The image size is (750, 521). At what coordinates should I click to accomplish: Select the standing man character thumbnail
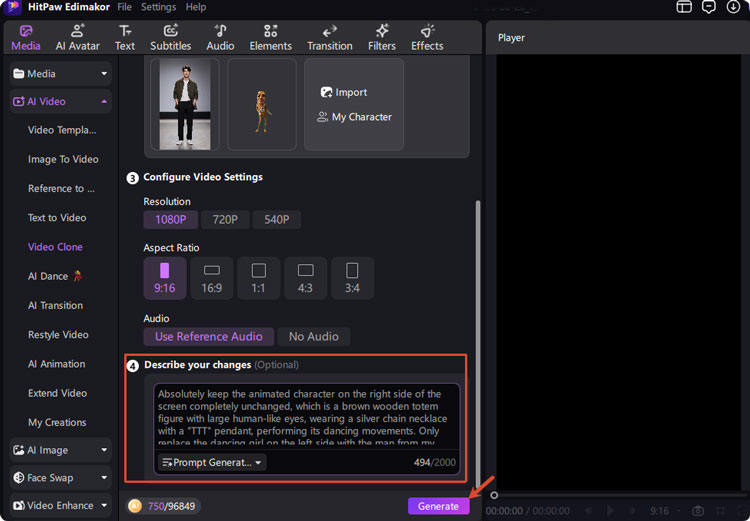pos(185,104)
